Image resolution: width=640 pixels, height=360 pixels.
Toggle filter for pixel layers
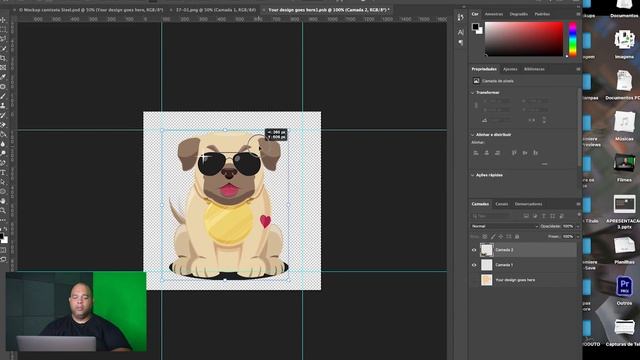[x=526, y=216]
